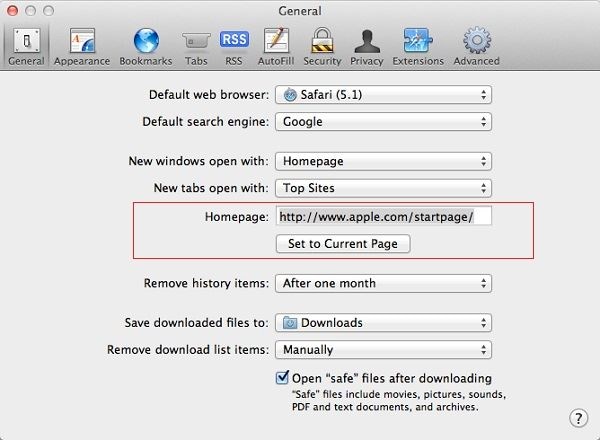This screenshot has width=600, height=440.
Task: Open the Default web browser dropdown
Action: click(x=383, y=95)
